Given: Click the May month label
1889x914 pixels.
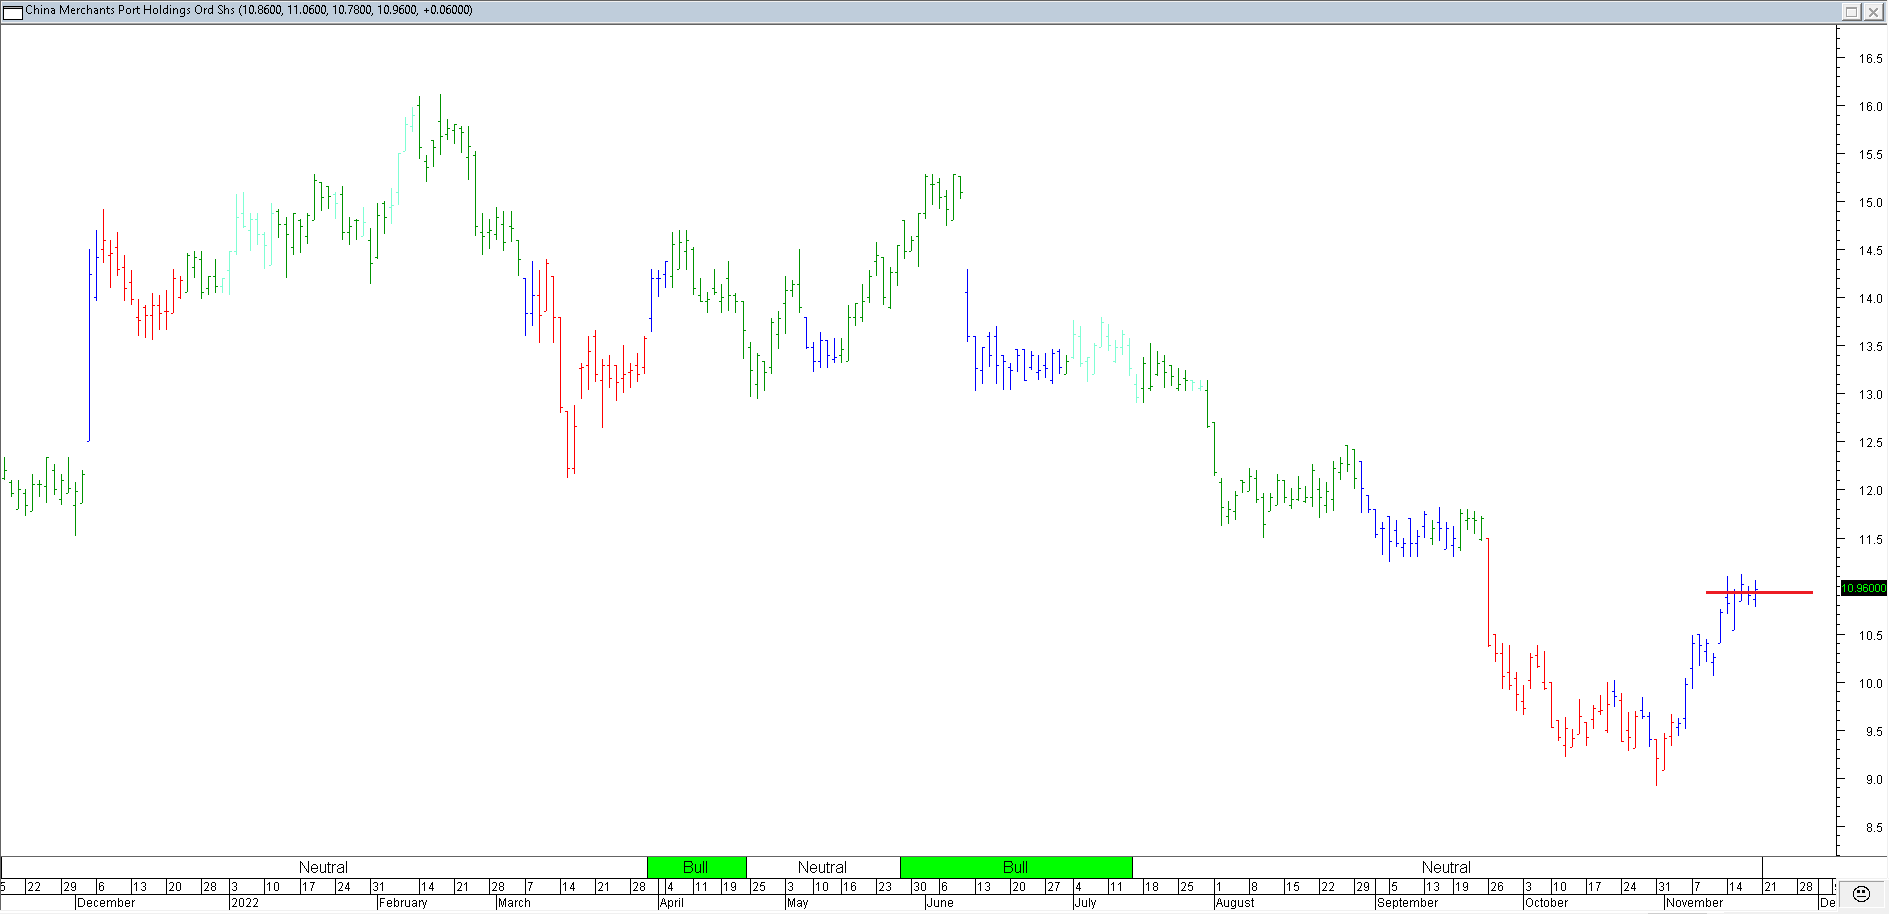Looking at the screenshot, I should [798, 903].
